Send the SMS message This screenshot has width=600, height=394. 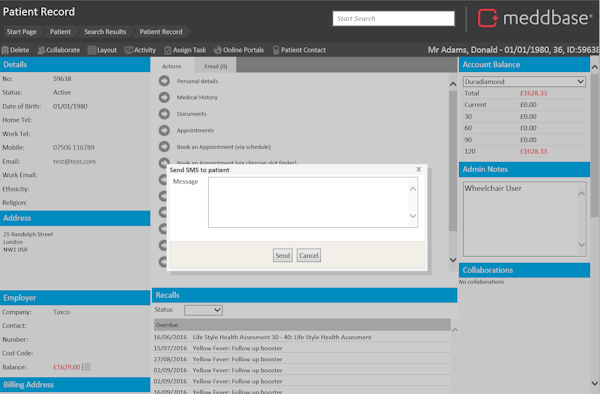tap(283, 256)
